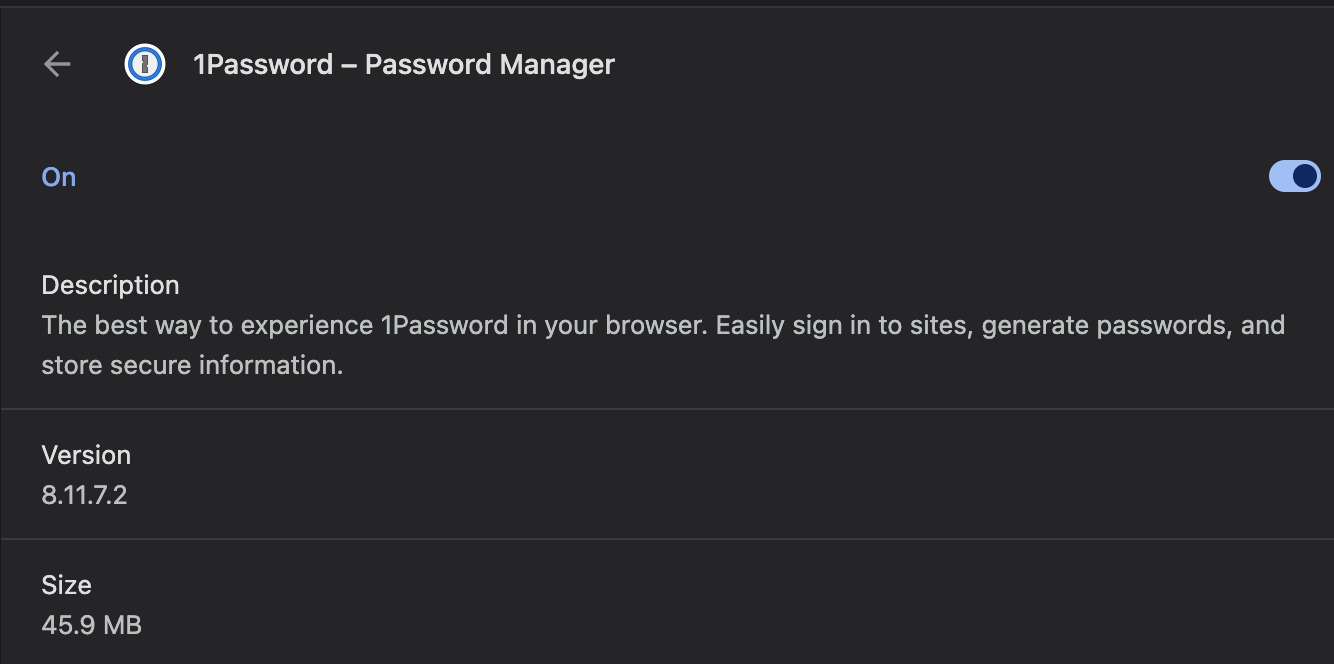Screen dimensions: 1334x664
Task: Click the Description heading
Action: [x=110, y=285]
